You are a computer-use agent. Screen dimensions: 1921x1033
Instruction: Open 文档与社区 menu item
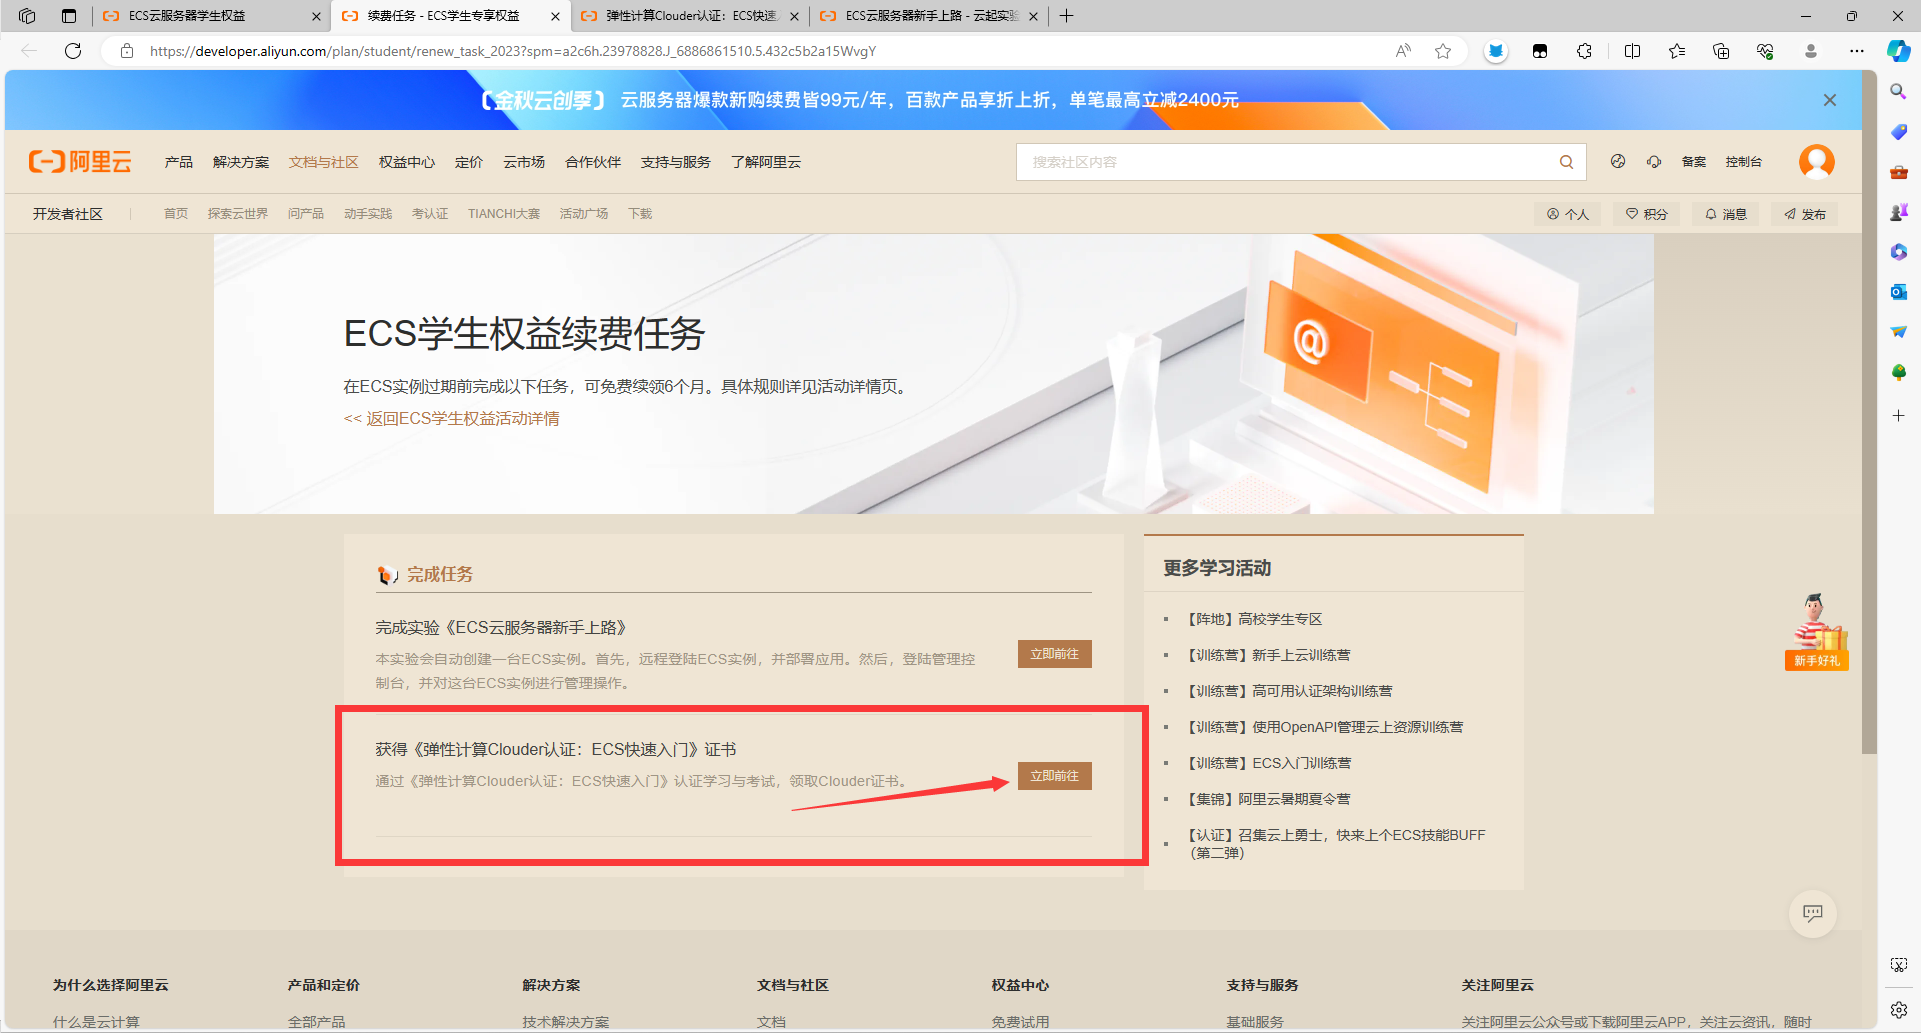click(324, 162)
